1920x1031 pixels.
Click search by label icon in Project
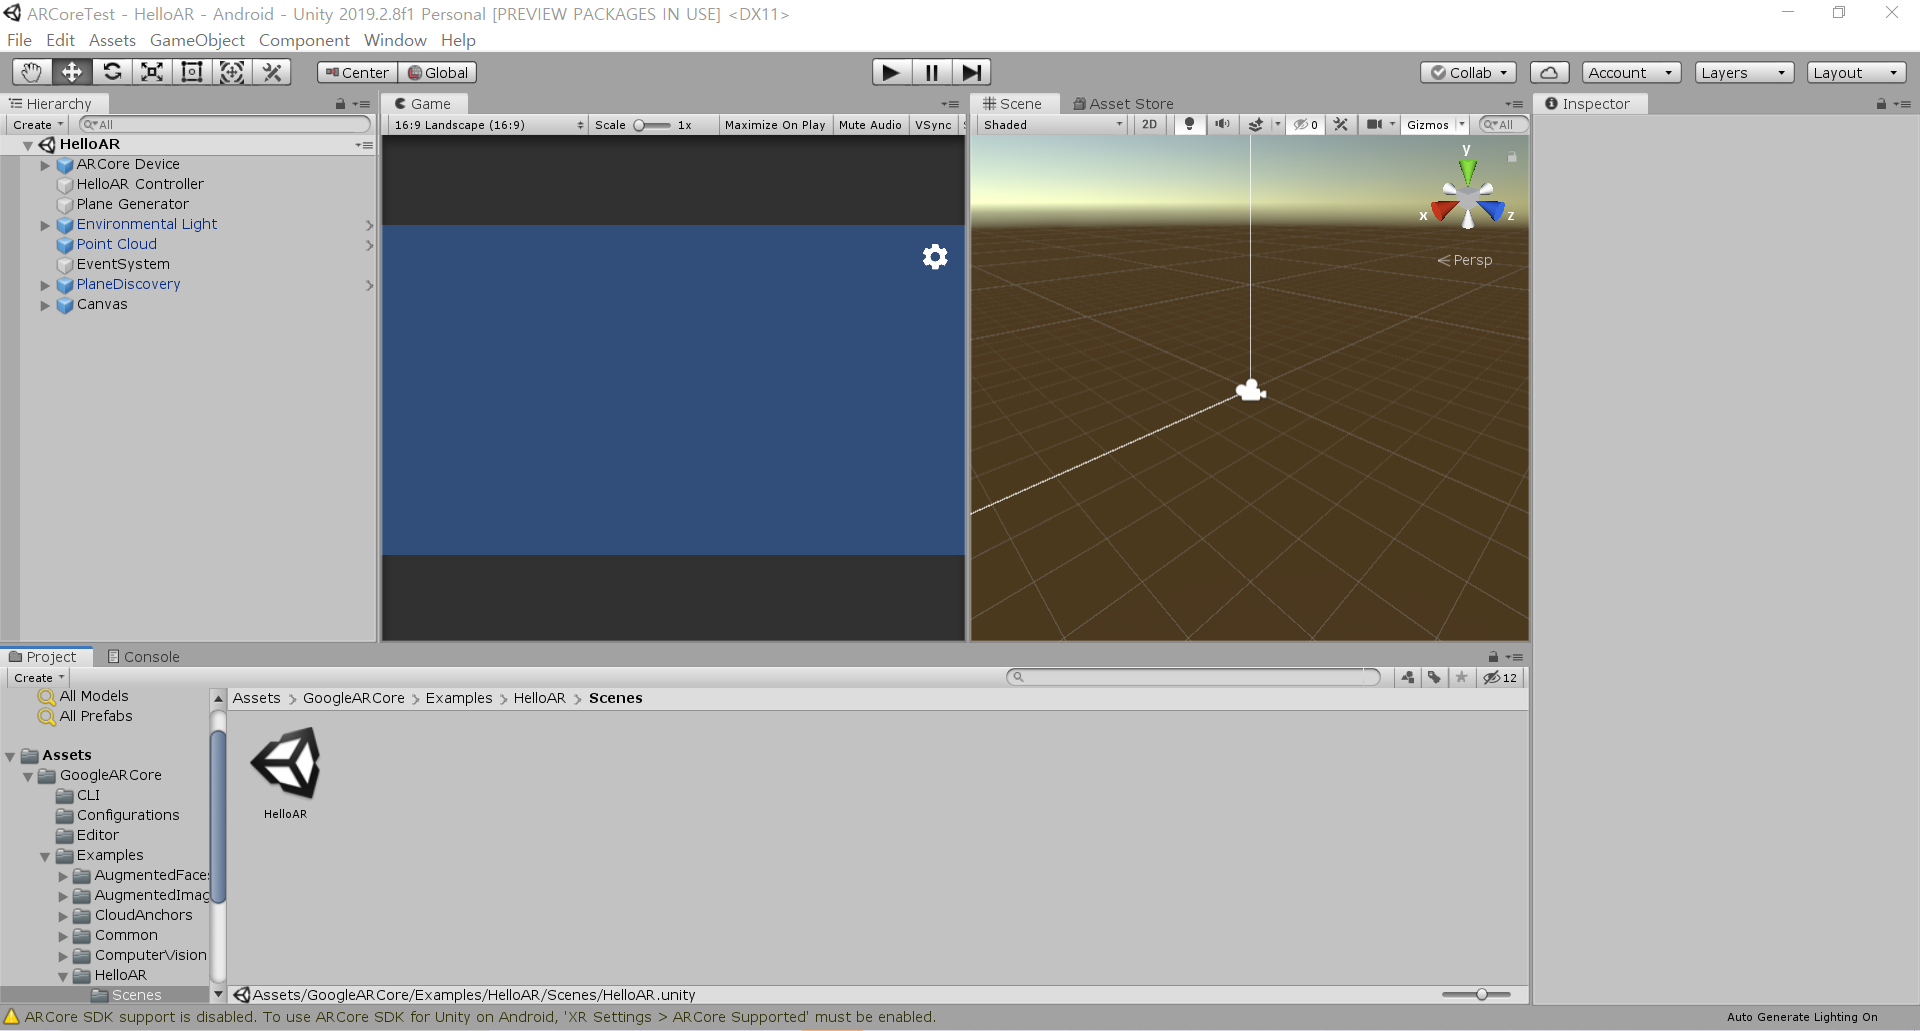1434,677
